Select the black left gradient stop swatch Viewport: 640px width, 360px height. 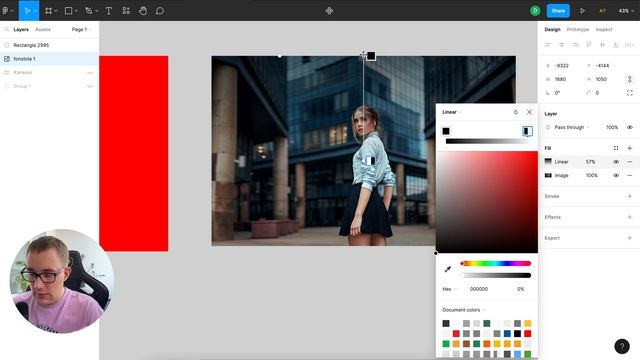(x=446, y=131)
